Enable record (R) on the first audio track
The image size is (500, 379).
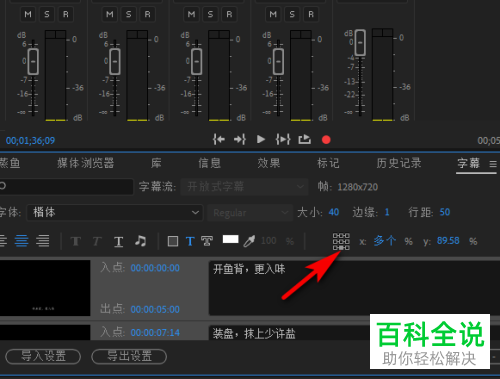tap(66, 14)
